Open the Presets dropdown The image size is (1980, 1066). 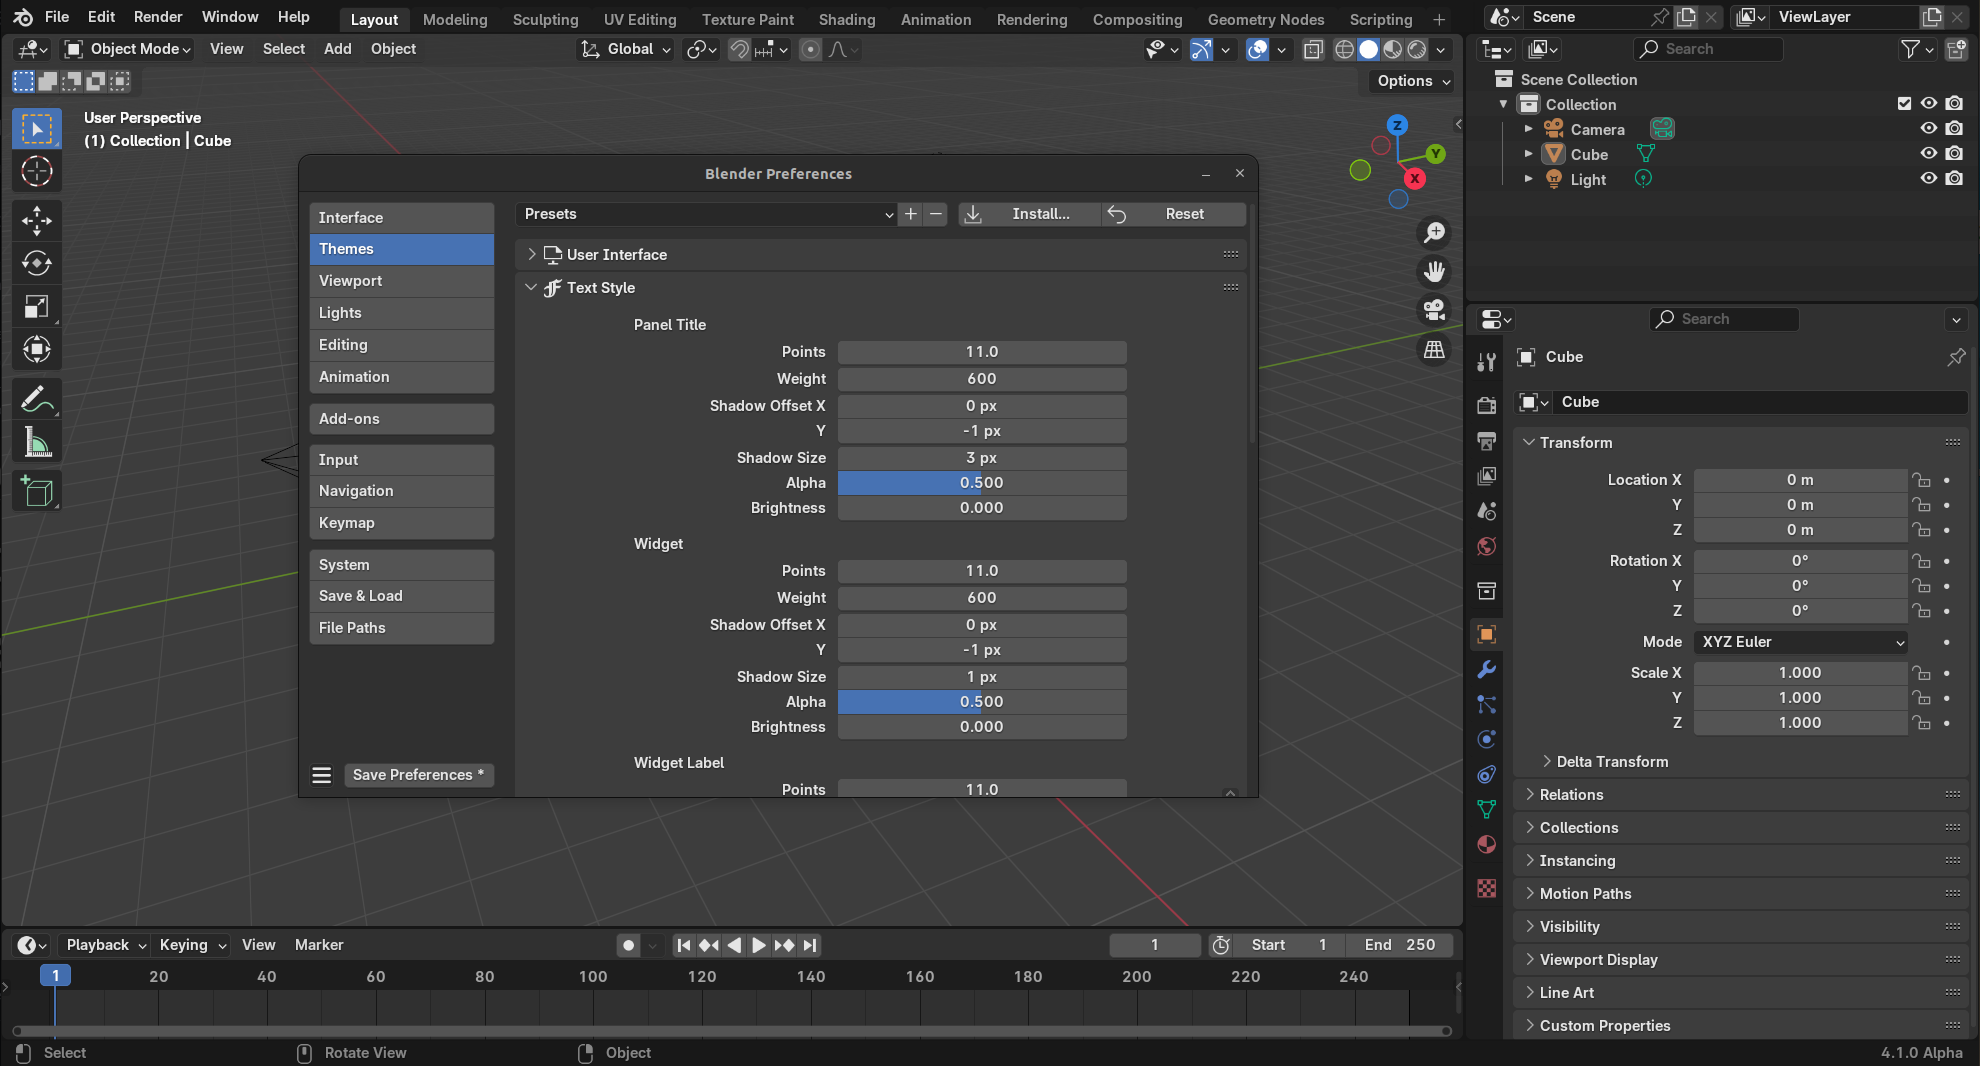(x=706, y=214)
